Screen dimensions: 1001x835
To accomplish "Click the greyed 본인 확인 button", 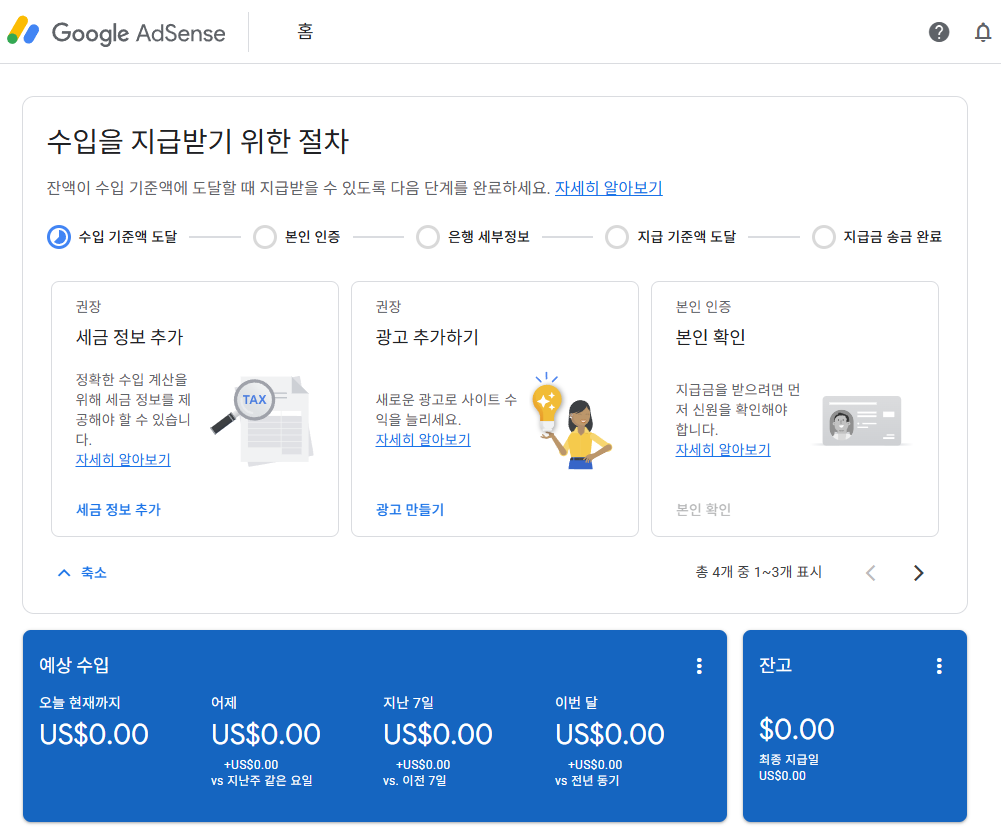I will pos(703,509).
